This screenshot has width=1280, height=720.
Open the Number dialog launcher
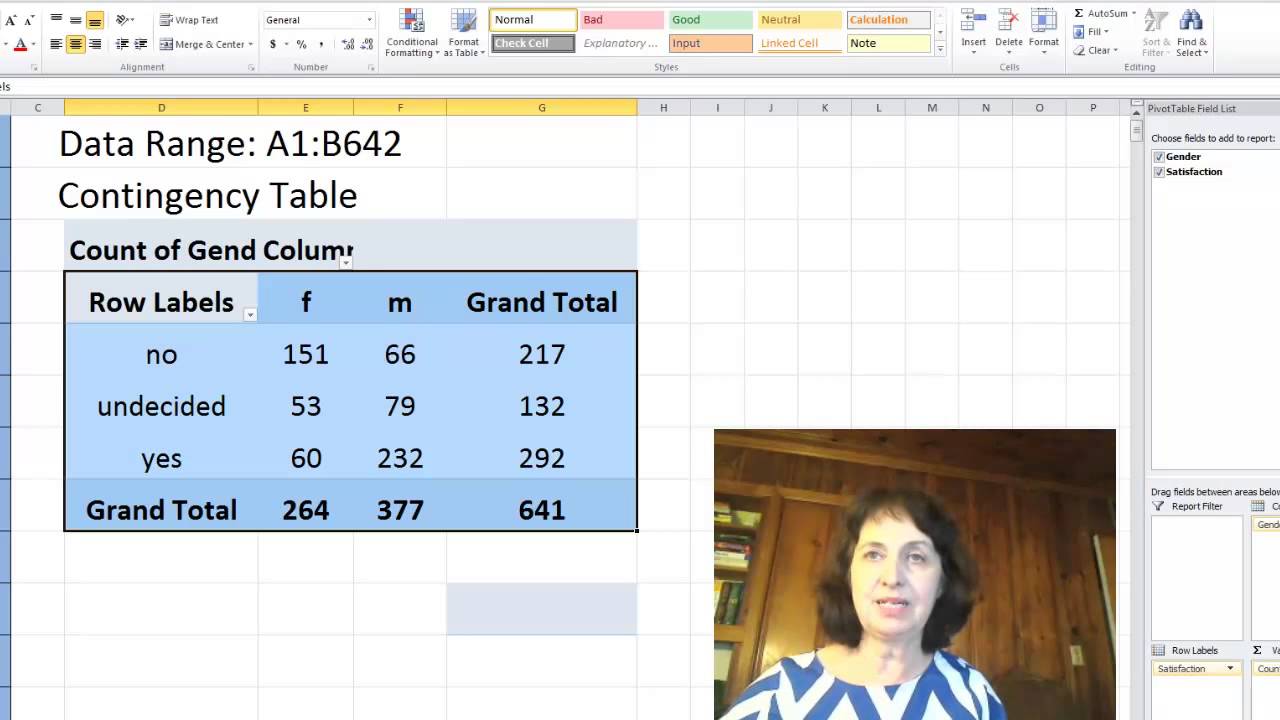(371, 68)
